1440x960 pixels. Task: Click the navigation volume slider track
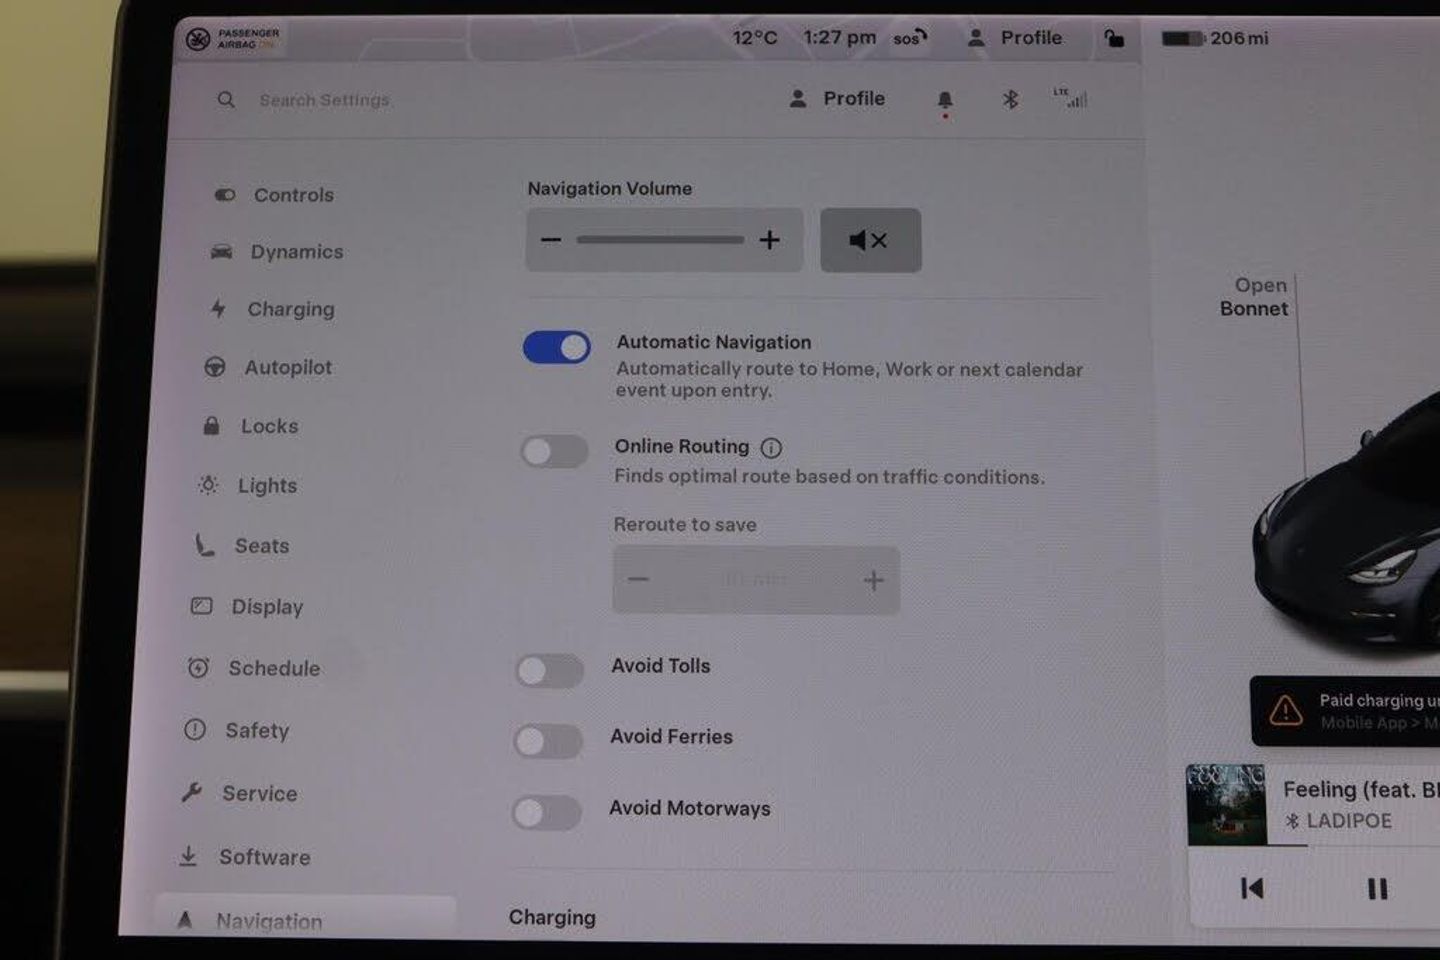coord(660,240)
